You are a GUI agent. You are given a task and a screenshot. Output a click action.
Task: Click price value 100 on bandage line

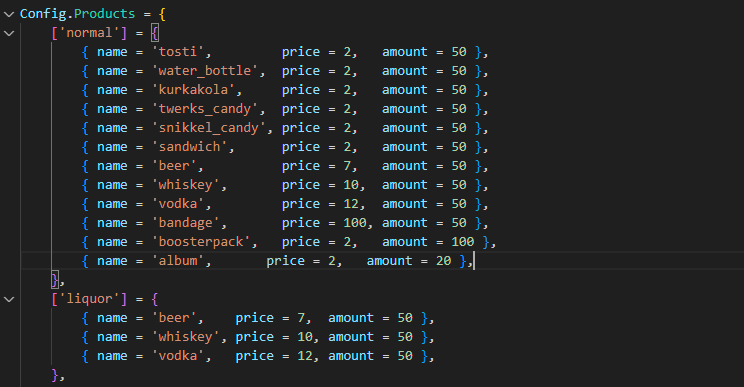(x=355, y=222)
